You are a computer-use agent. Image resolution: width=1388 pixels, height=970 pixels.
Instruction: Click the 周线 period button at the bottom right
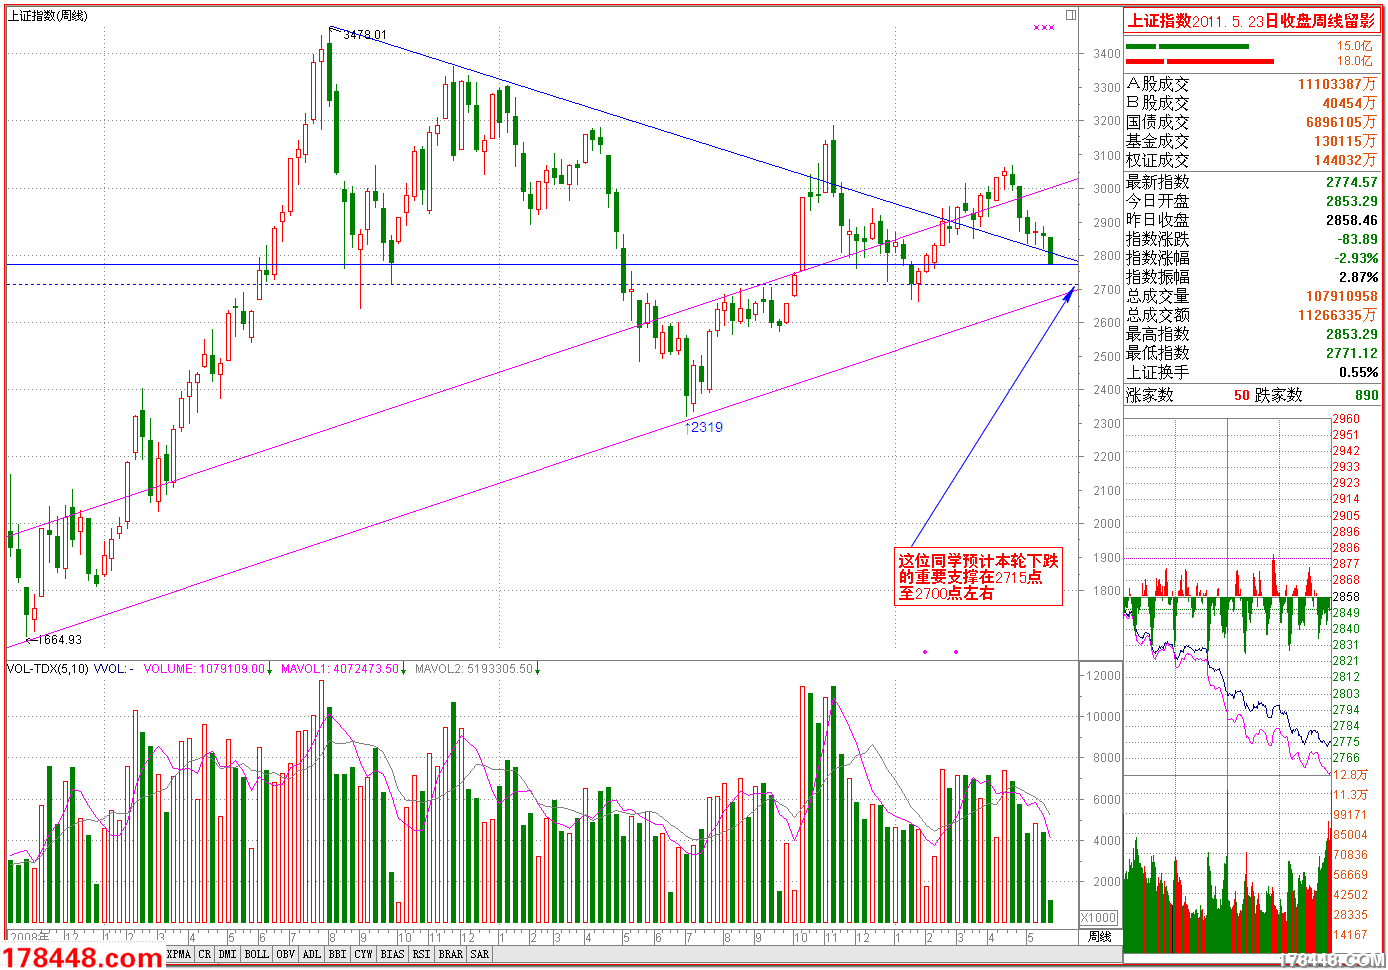pos(1100,937)
